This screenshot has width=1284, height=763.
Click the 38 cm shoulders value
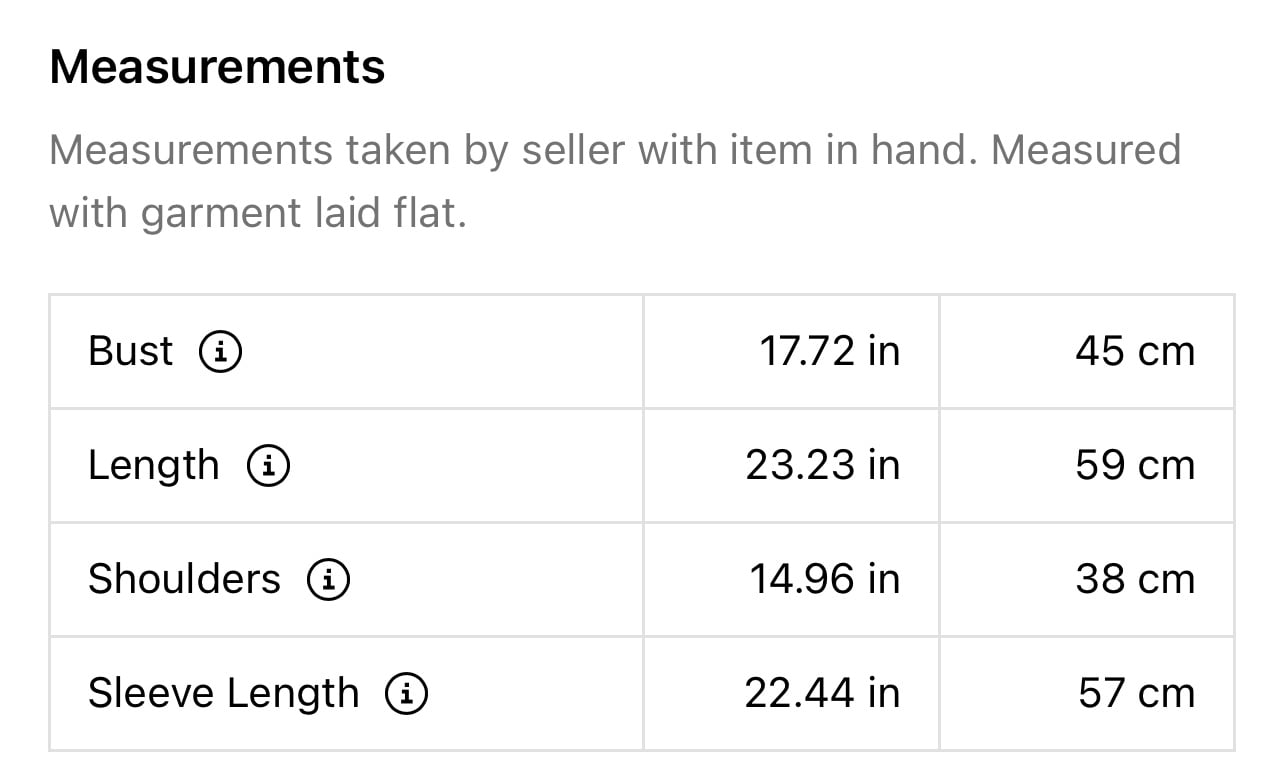[x=1135, y=579]
